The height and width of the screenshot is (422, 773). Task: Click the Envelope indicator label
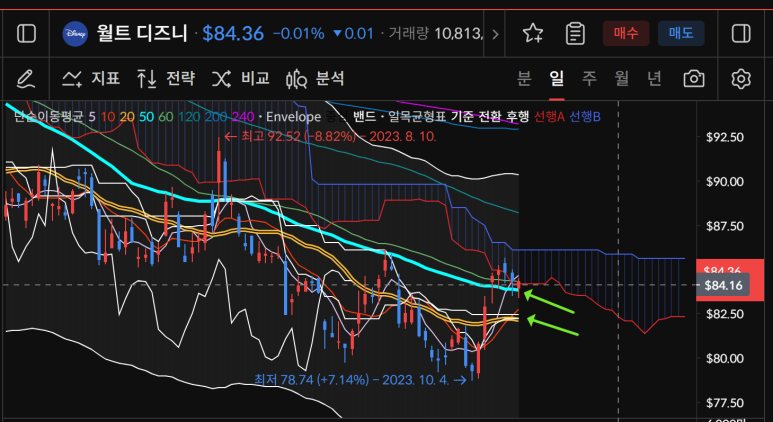[293, 117]
